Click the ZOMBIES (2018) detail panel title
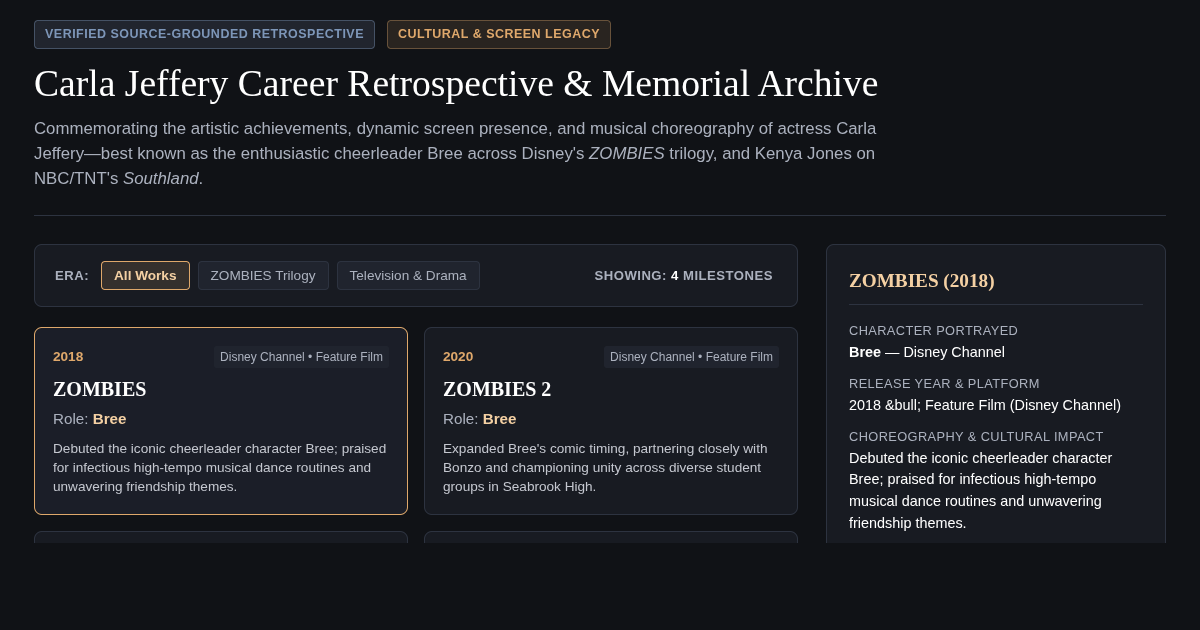1200x630 pixels. (922, 281)
